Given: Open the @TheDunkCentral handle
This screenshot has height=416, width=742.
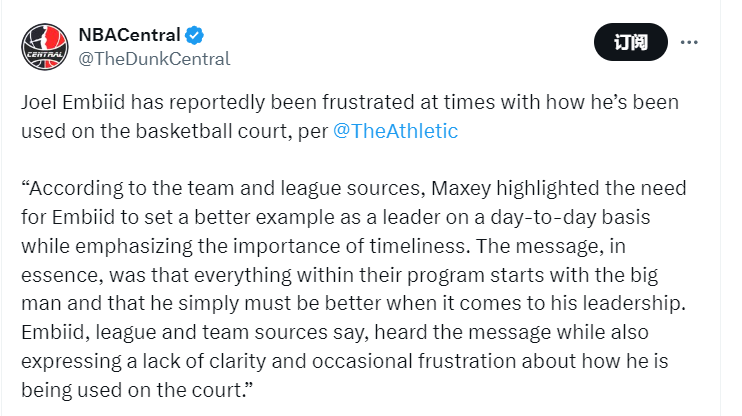Looking at the screenshot, I should [154, 59].
